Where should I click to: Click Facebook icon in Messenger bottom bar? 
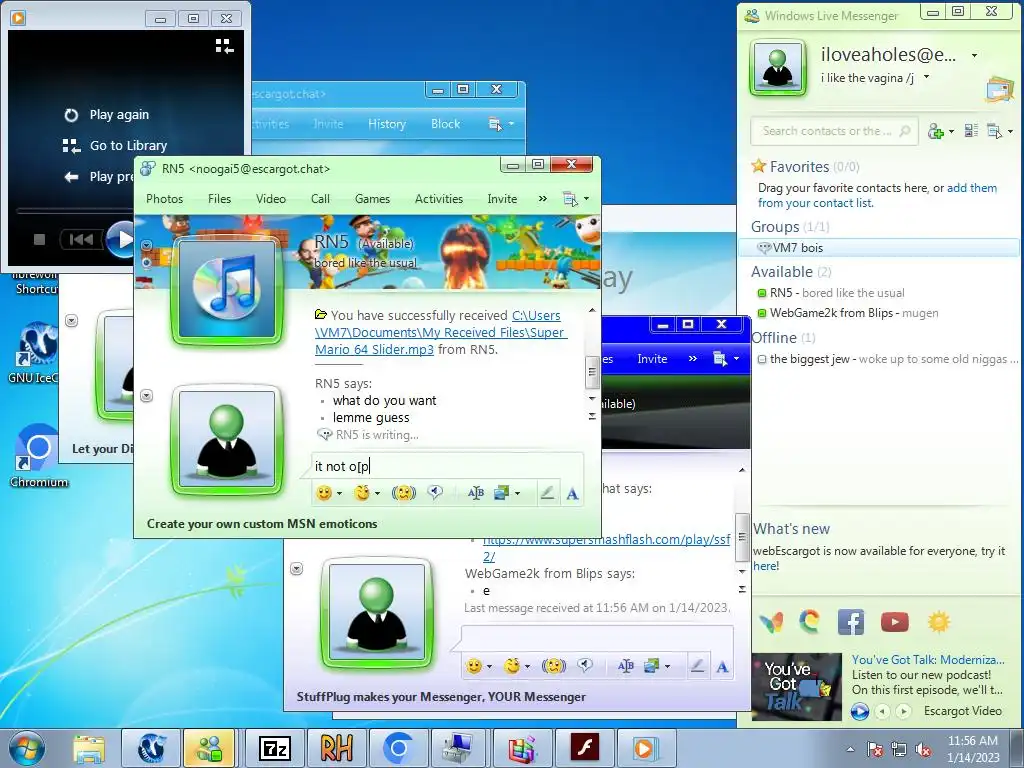[x=851, y=622]
